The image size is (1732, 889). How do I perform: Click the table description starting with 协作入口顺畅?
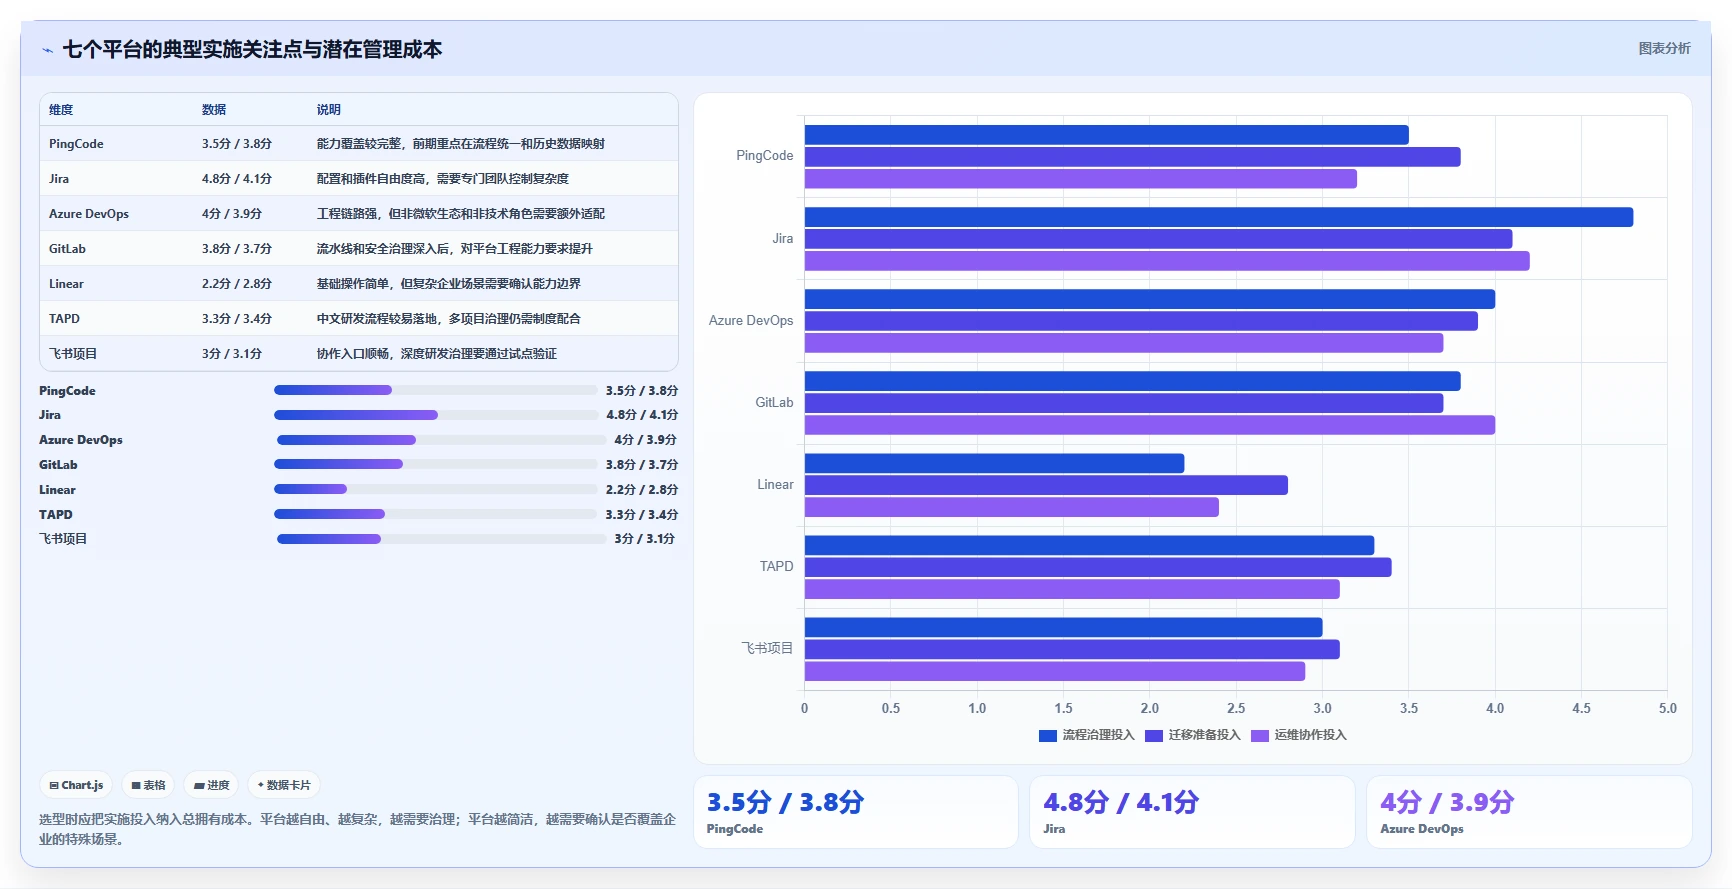point(437,354)
